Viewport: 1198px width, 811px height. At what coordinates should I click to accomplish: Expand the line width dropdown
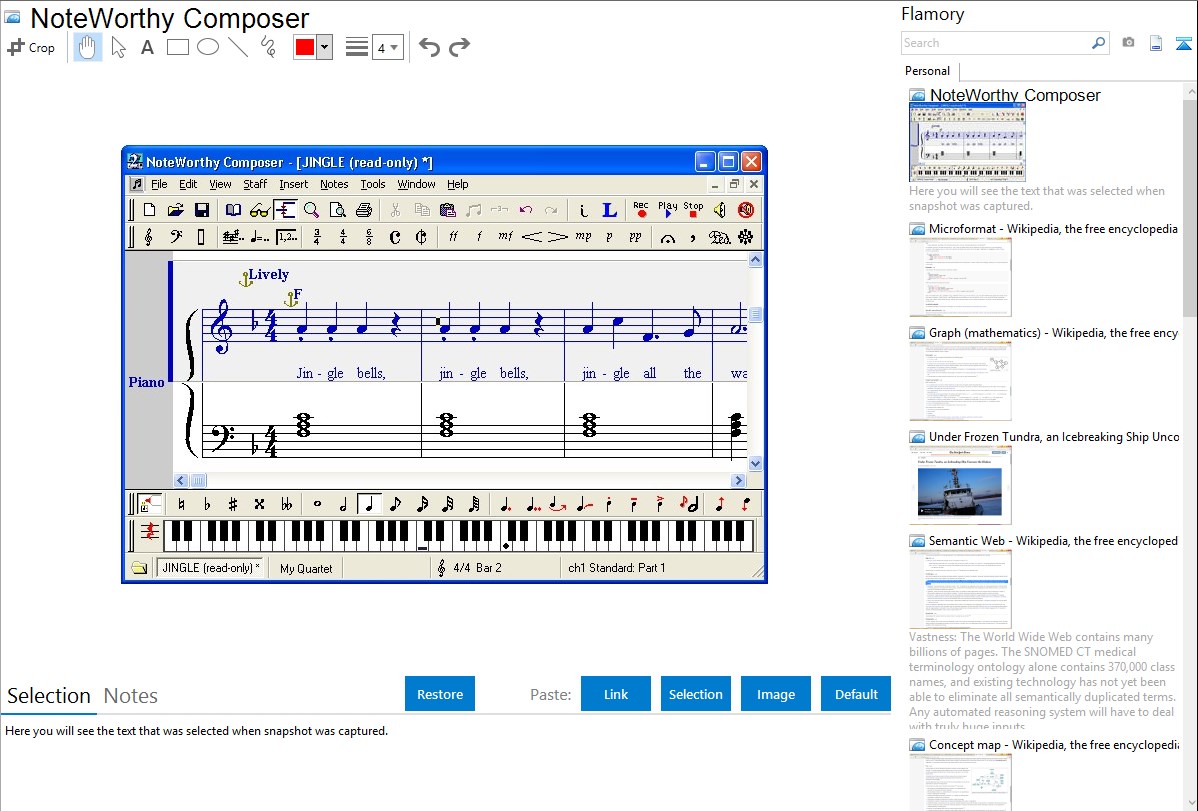(387, 47)
